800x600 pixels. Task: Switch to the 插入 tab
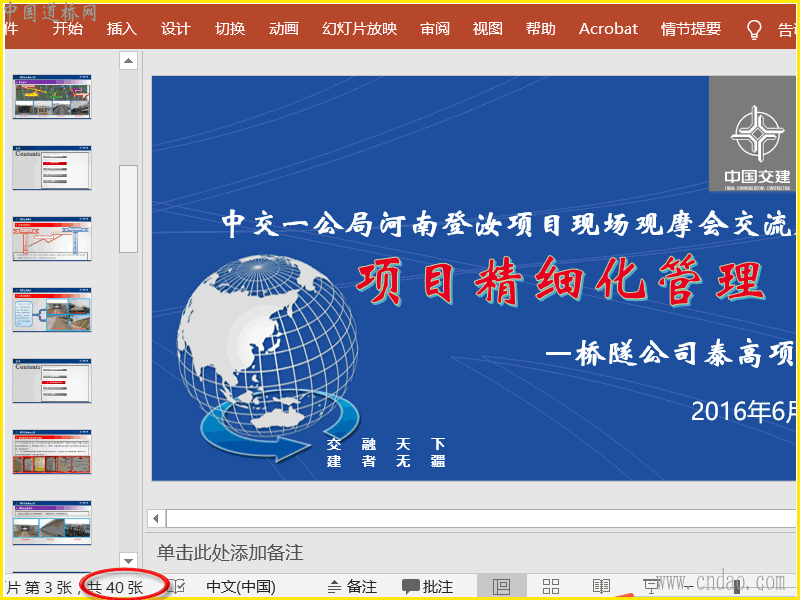pyautogui.click(x=121, y=29)
